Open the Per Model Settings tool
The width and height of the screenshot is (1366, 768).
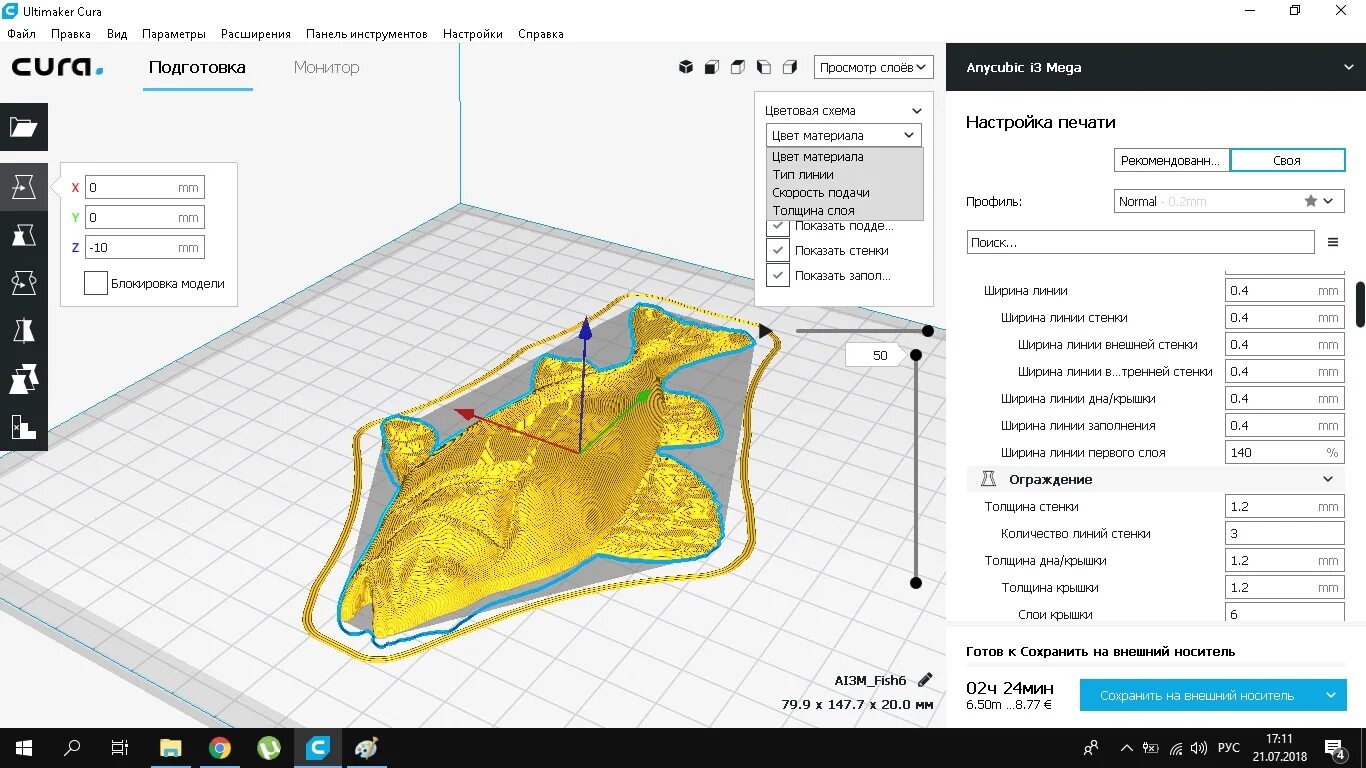pyautogui.click(x=23, y=379)
